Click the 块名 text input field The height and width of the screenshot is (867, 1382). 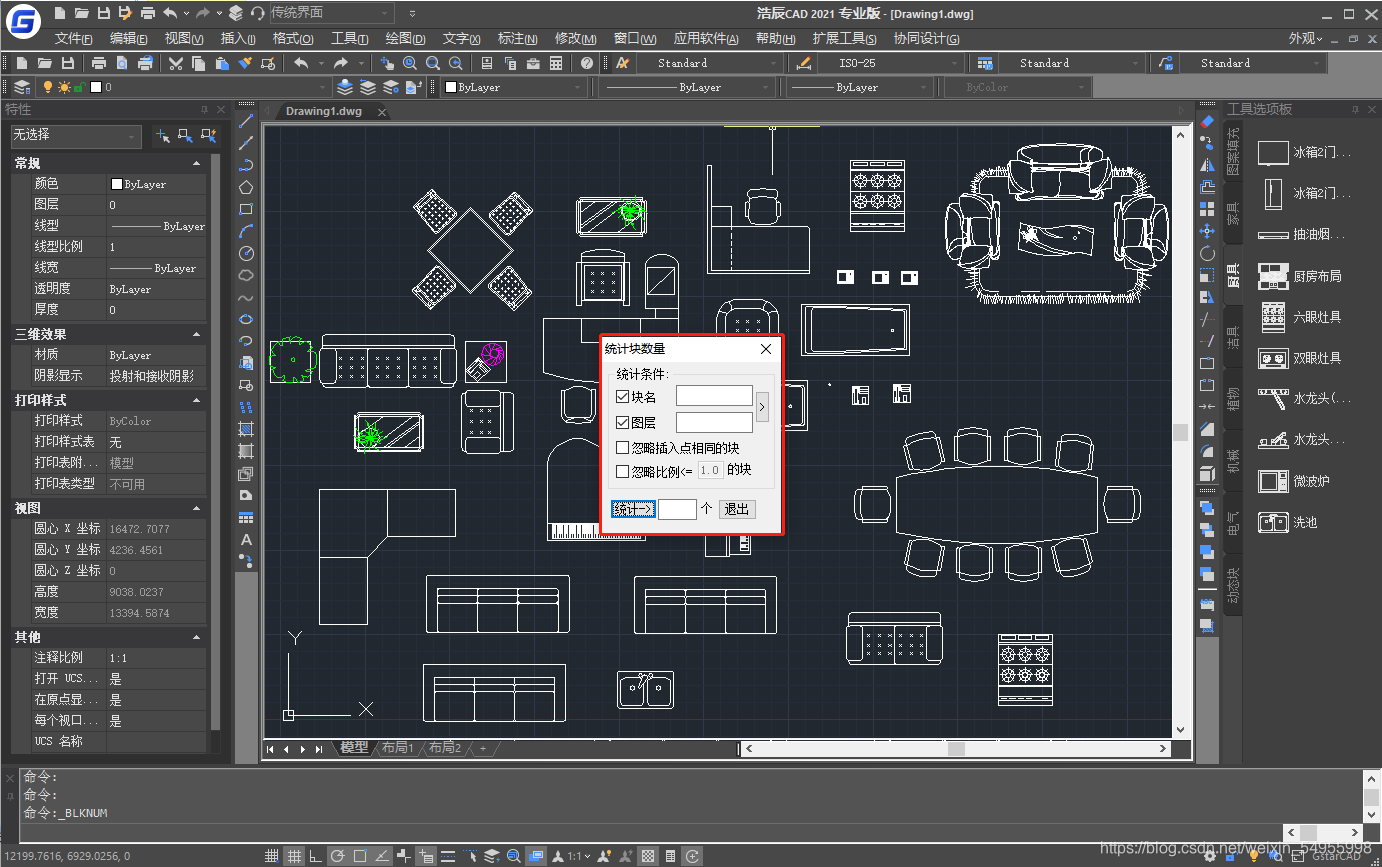click(x=714, y=397)
